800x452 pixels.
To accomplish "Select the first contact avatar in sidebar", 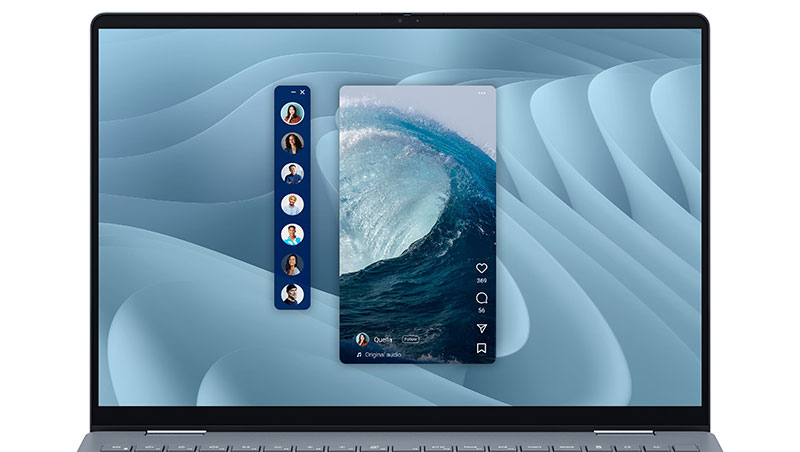I will click(292, 112).
